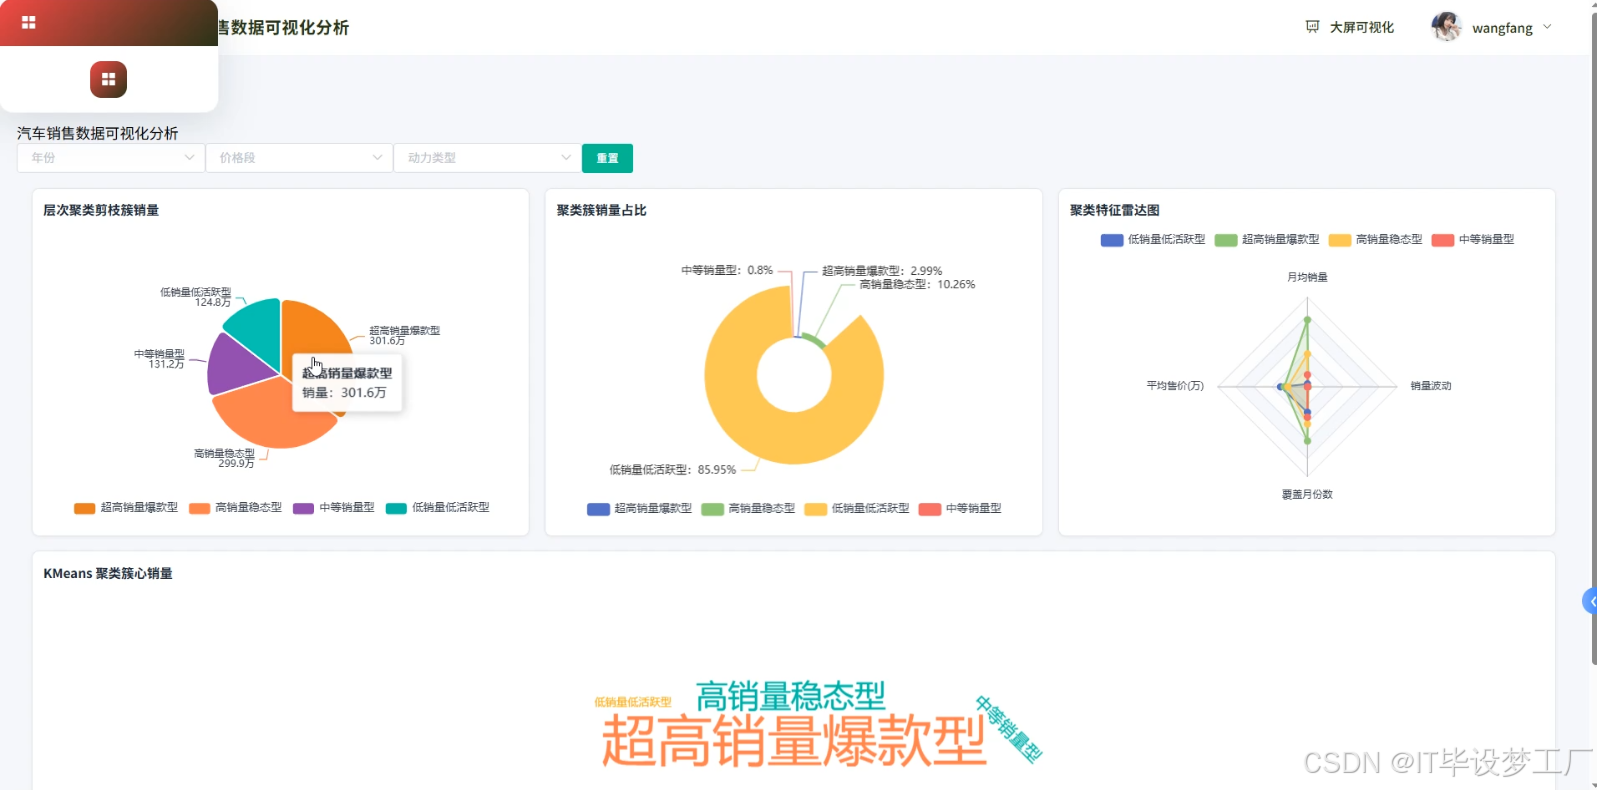Toggle 低销量低活跃型 legend in donut chart

[x=857, y=509]
